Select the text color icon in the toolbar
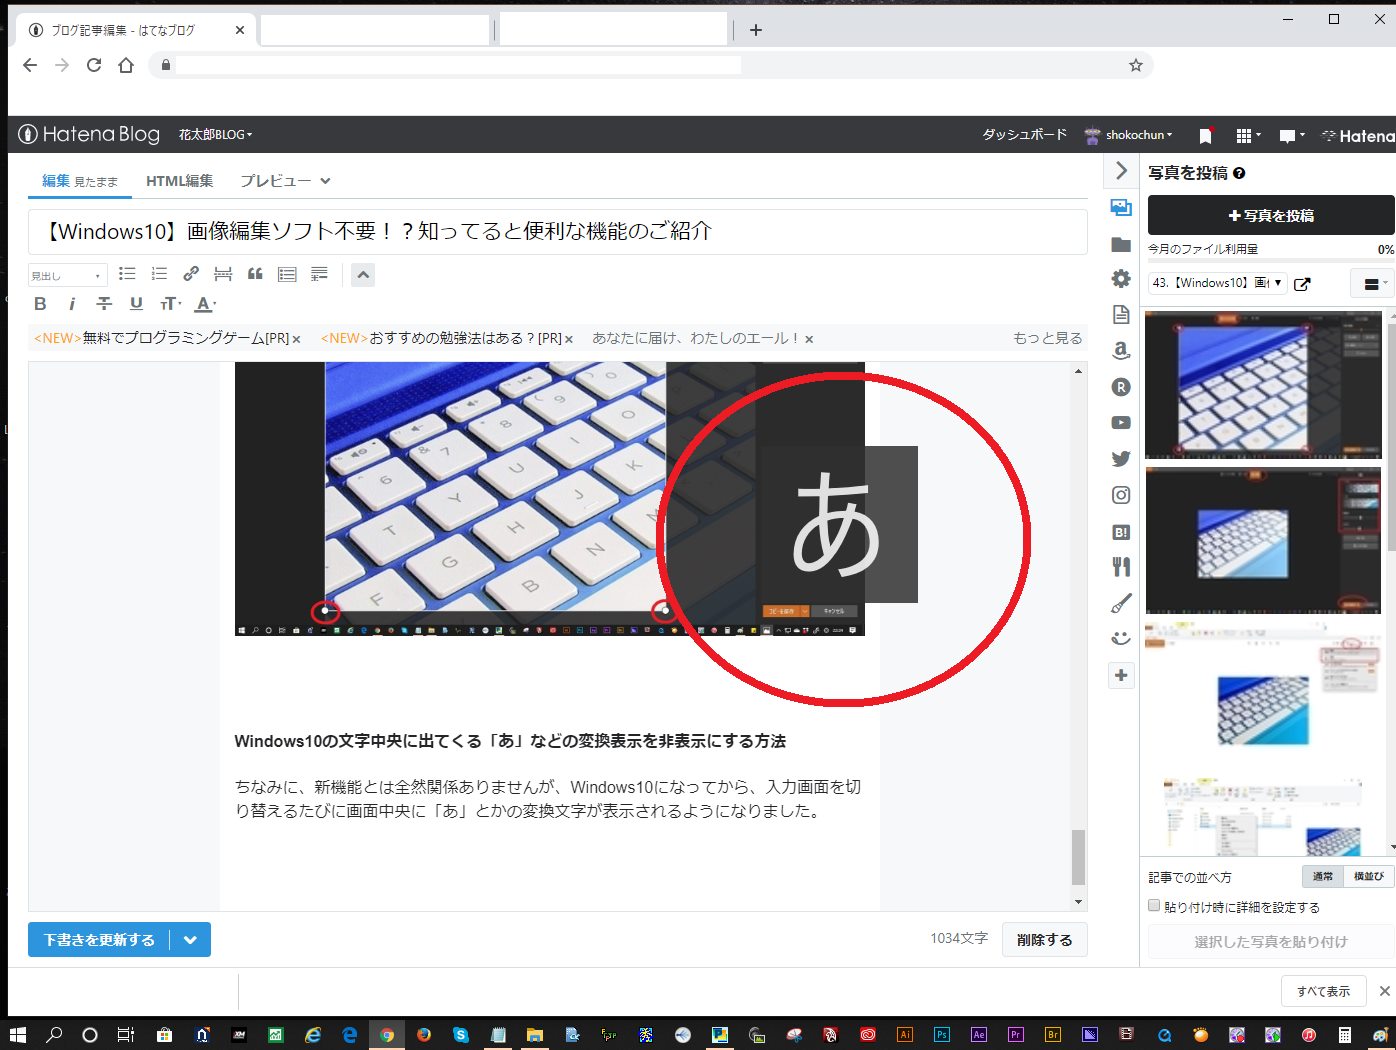 [x=204, y=304]
